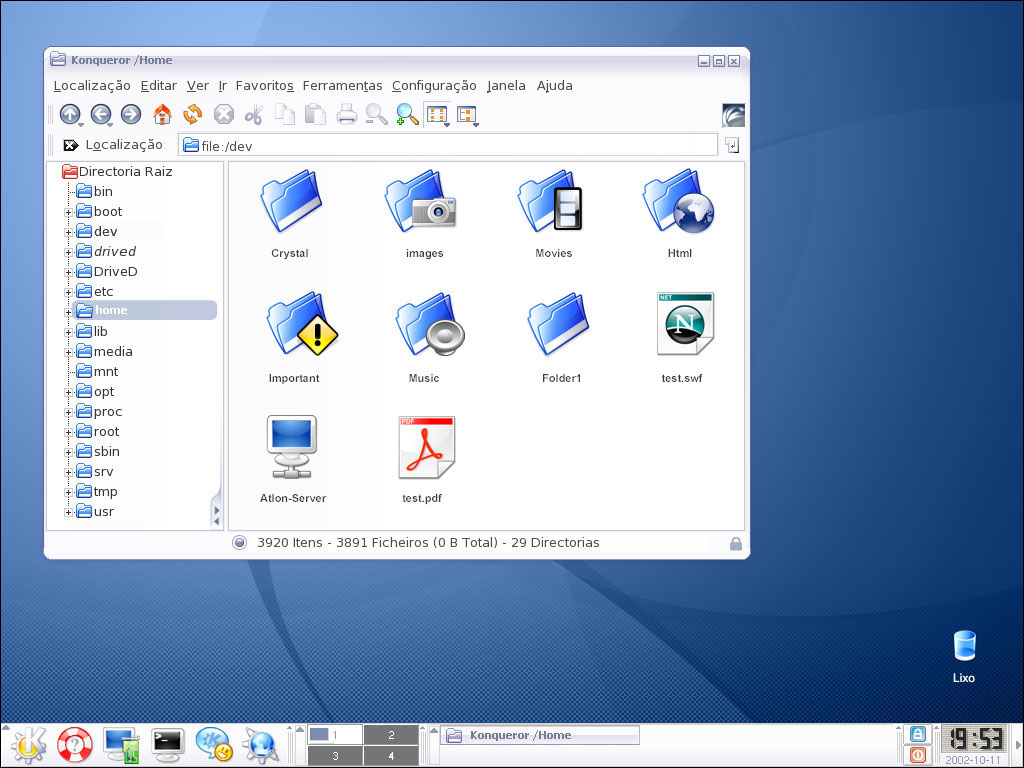Image resolution: width=1024 pixels, height=768 pixels.
Task: Open the Configuração menu
Action: pyautogui.click(x=434, y=86)
